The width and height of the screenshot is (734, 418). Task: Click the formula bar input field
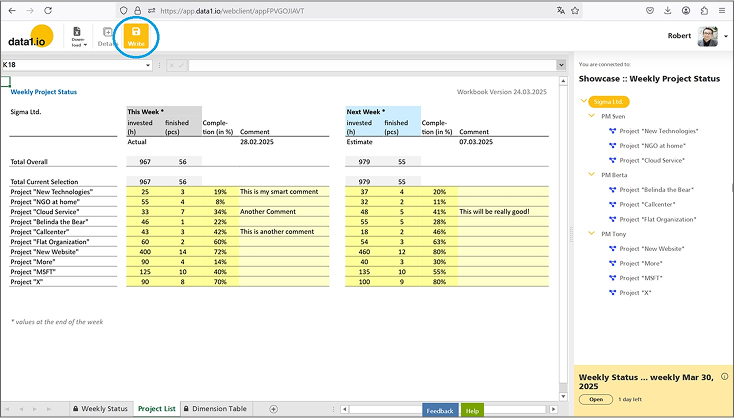372,65
